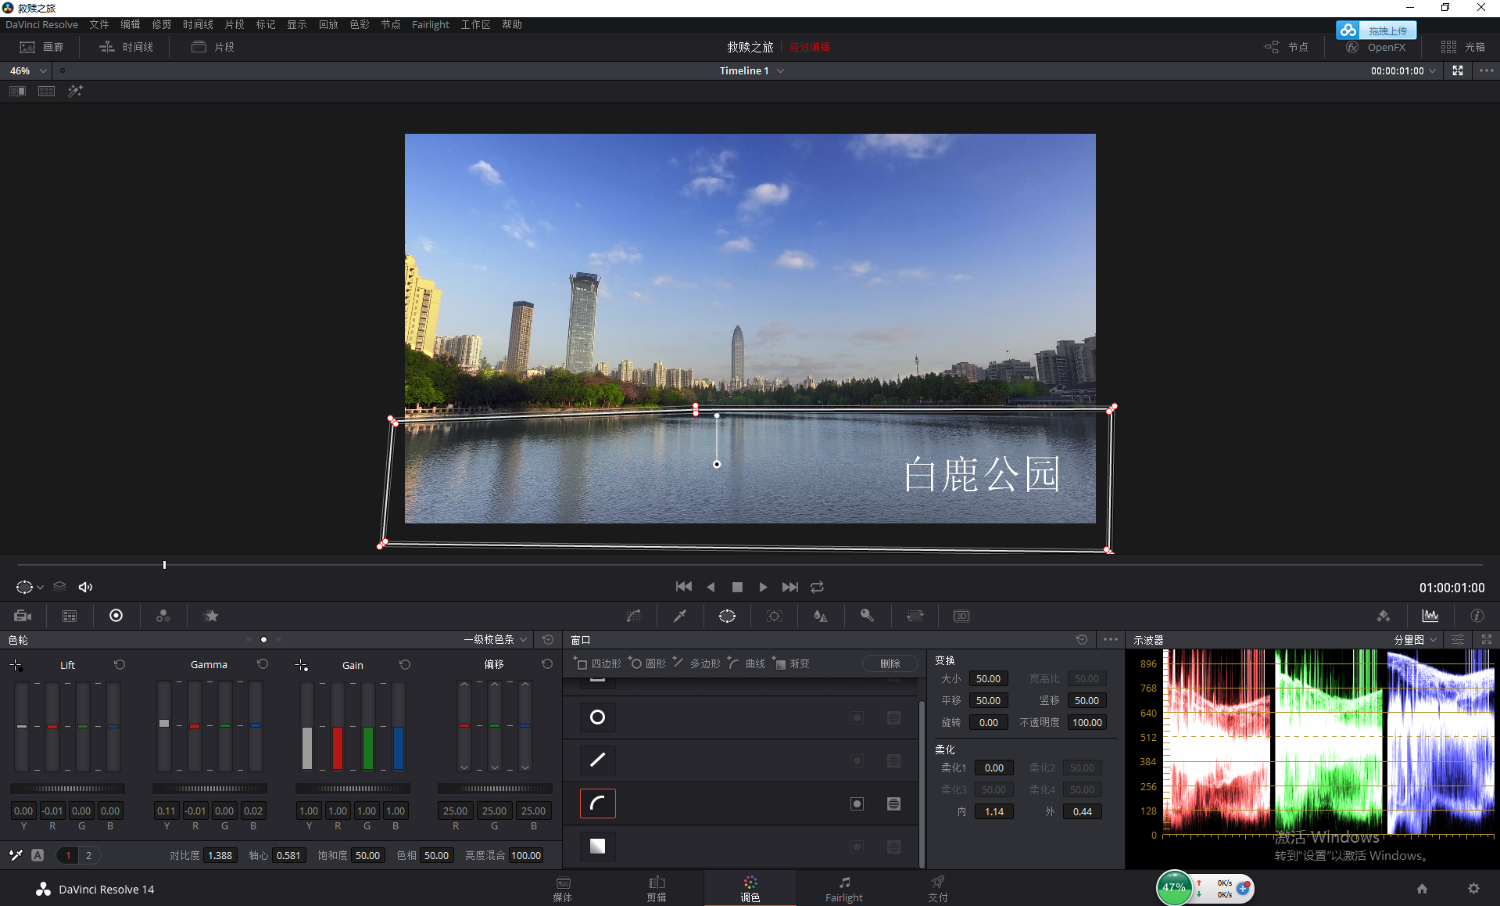Viewport: 1500px width, 906px height.
Task: Reset the Gain color bars
Action: (405, 665)
